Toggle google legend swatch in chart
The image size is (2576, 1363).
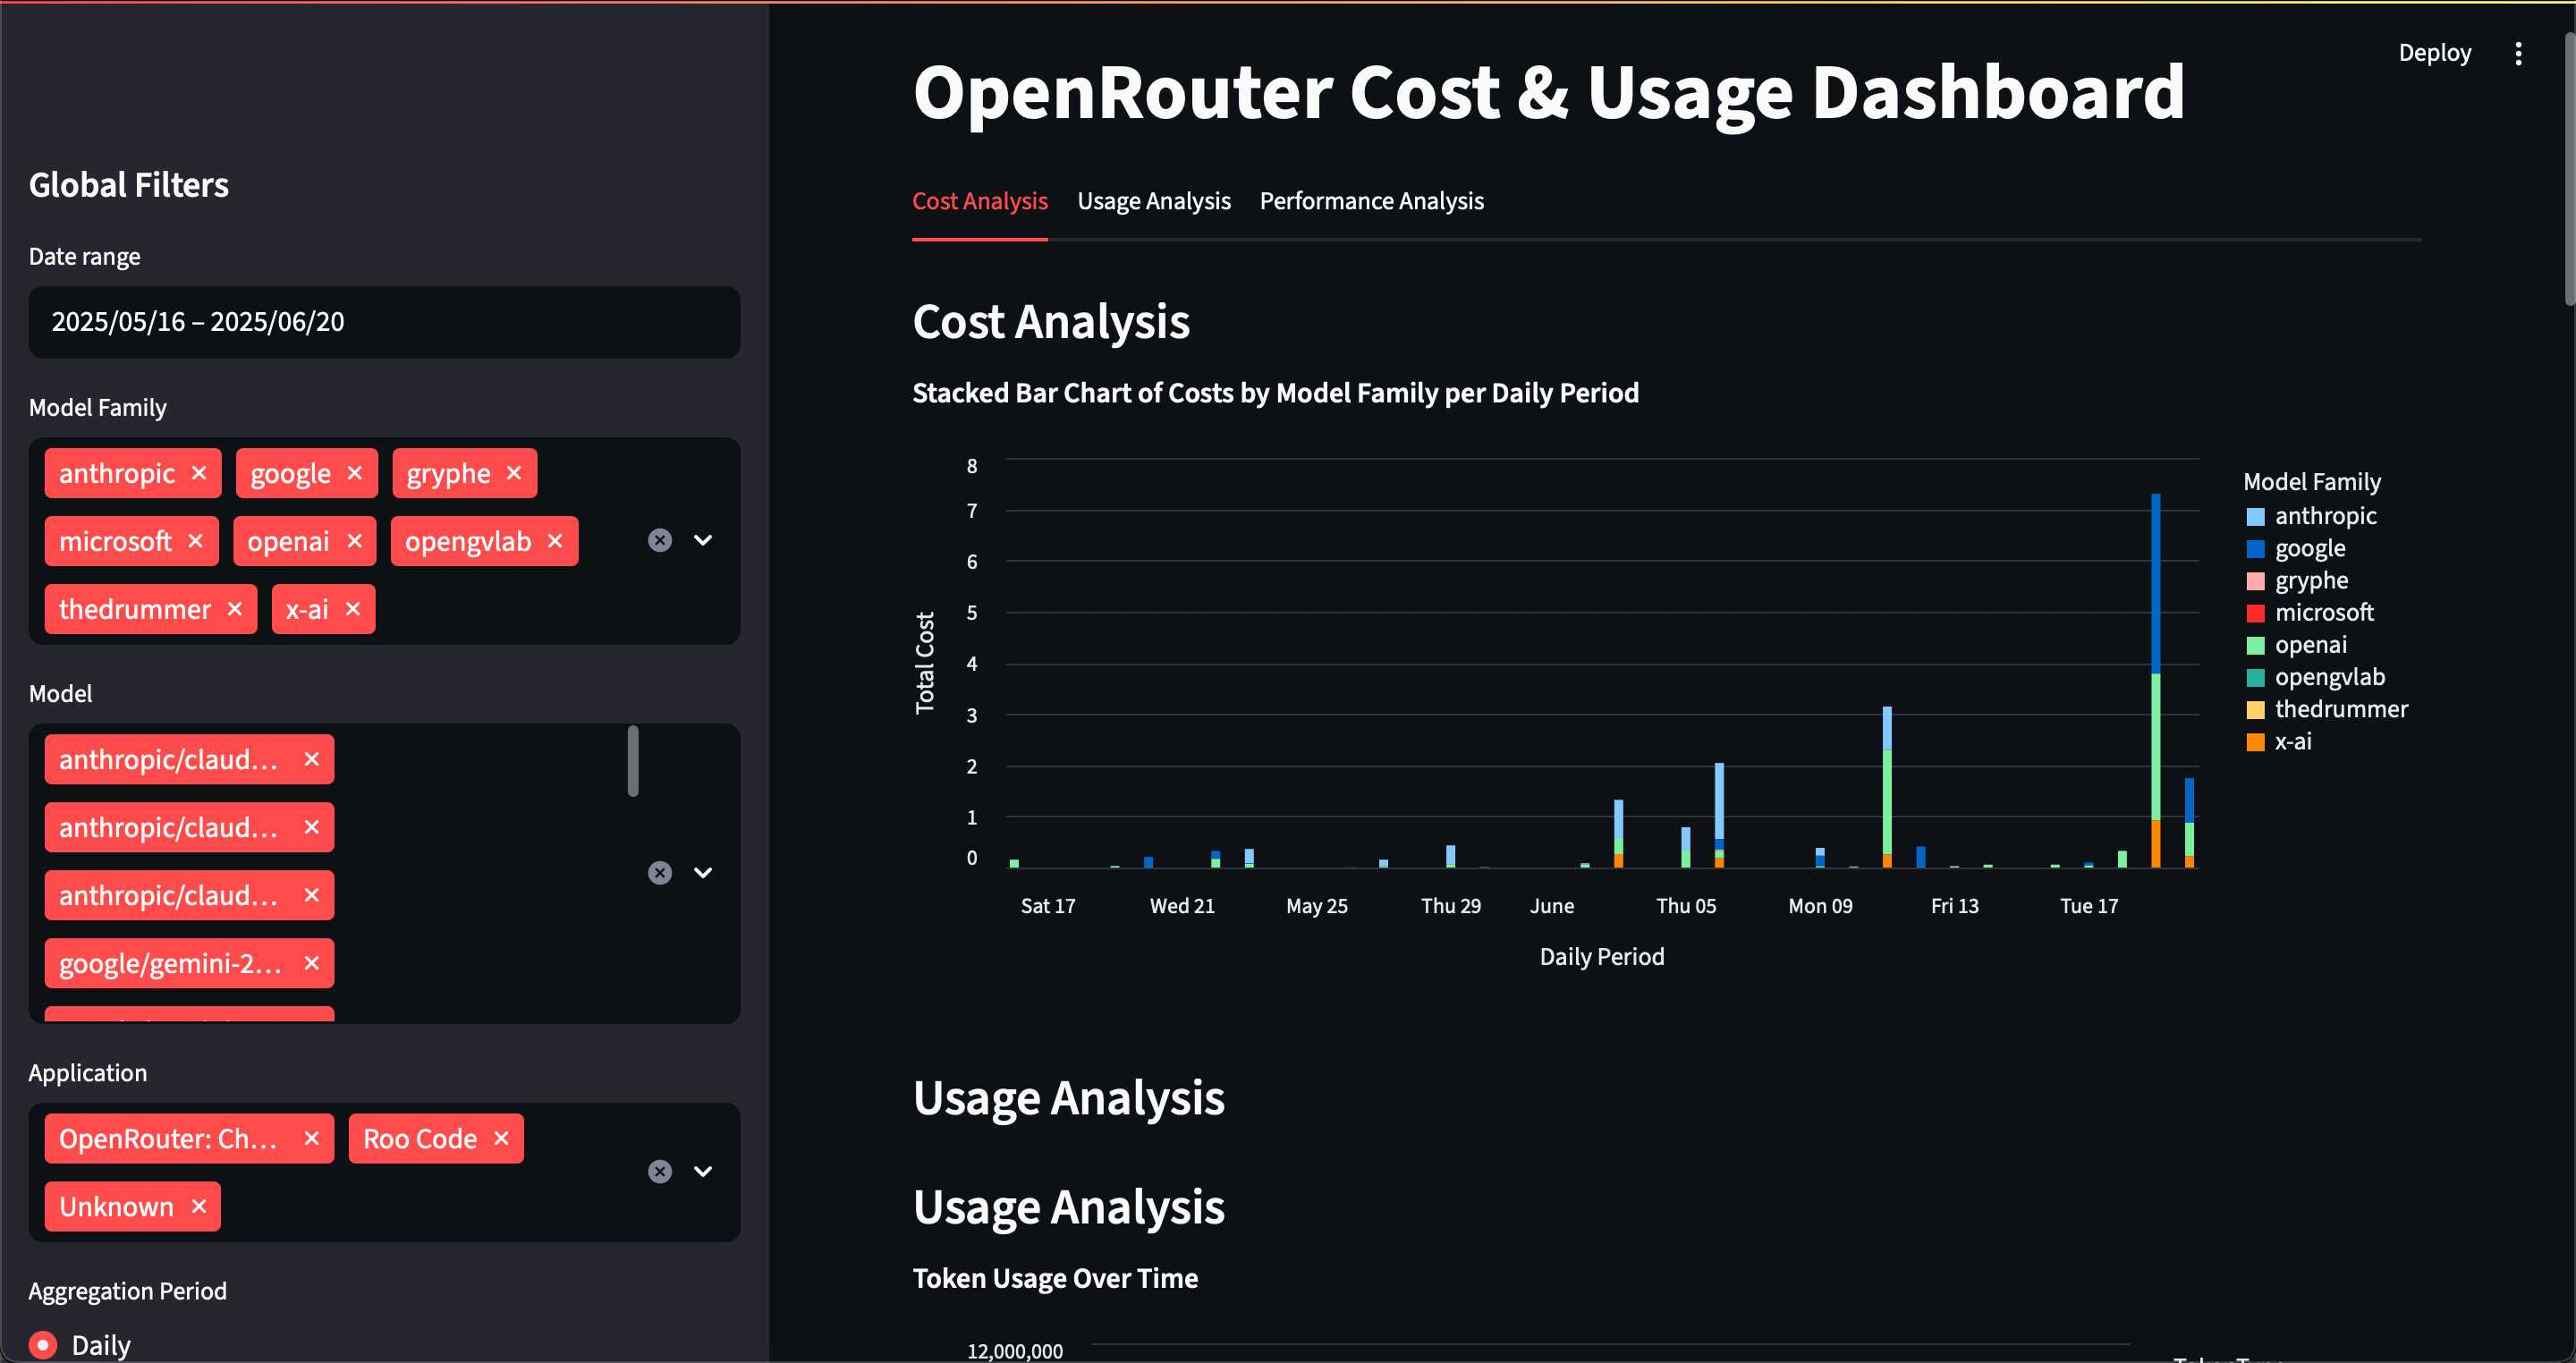pyautogui.click(x=2255, y=549)
